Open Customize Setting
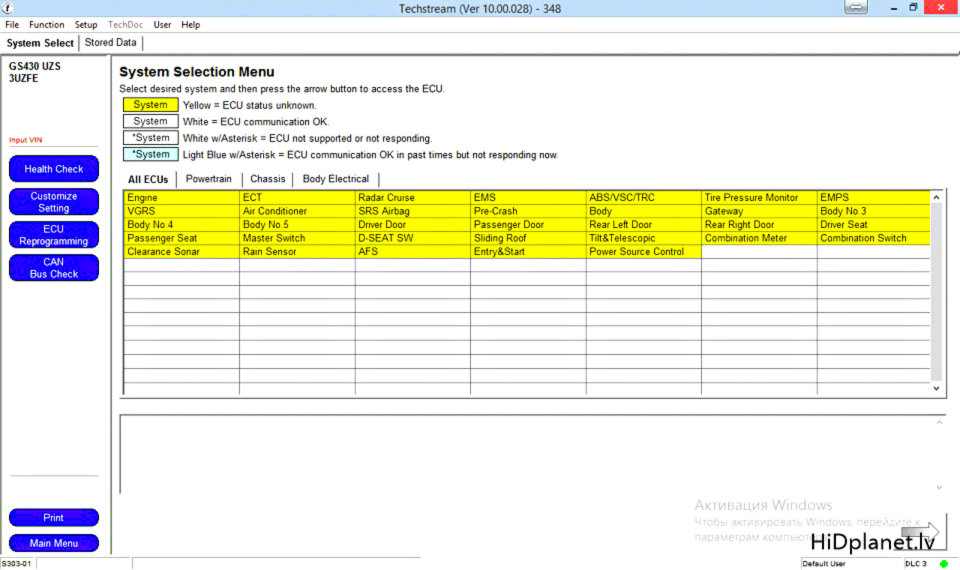 pos(54,202)
